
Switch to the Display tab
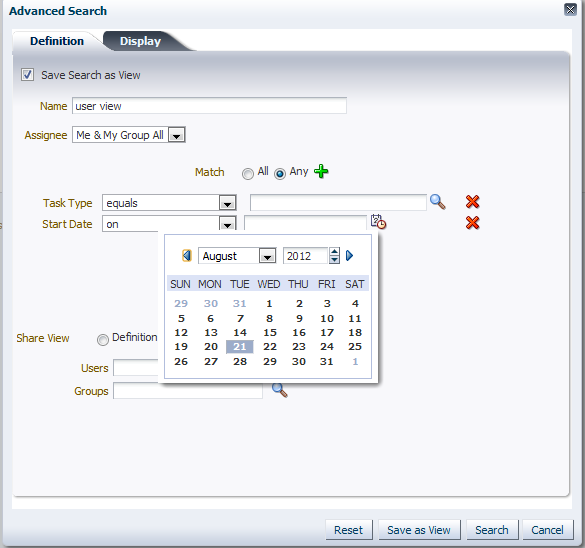point(141,41)
